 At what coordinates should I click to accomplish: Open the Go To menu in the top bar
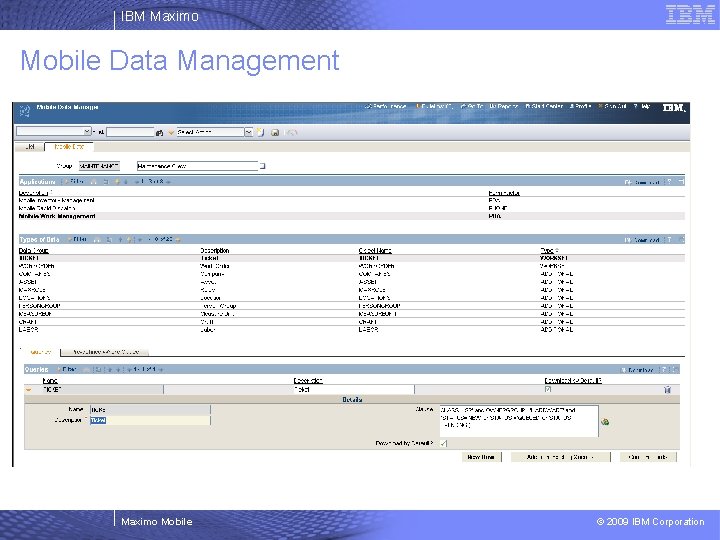(472, 106)
